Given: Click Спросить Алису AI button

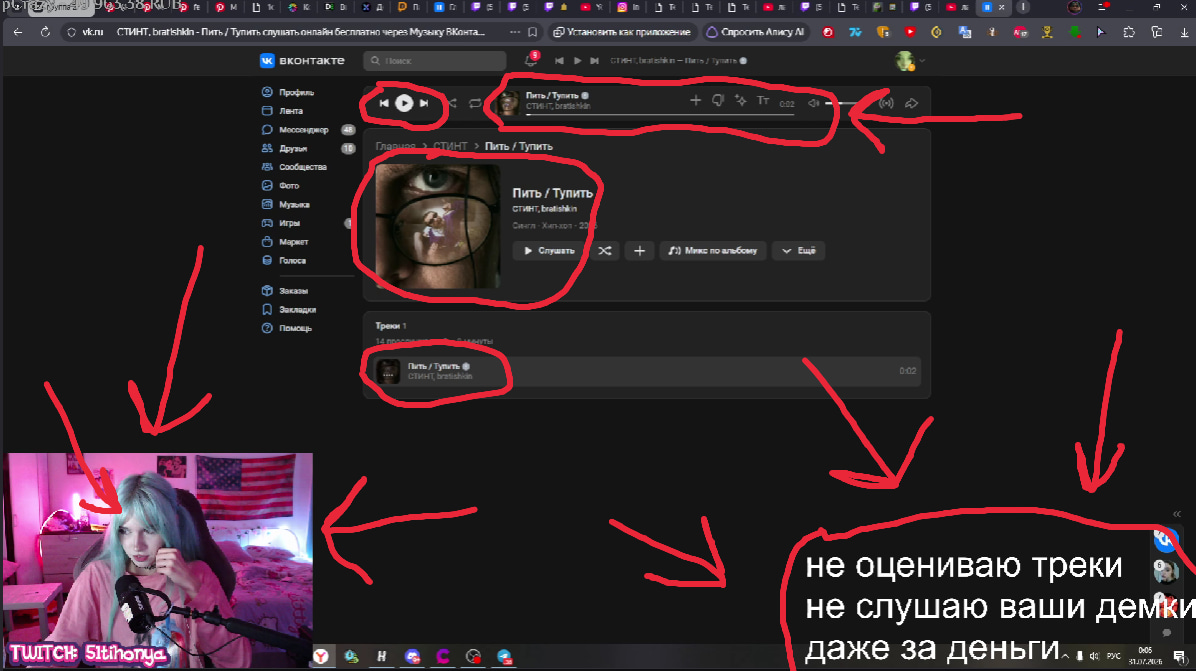Looking at the screenshot, I should click(755, 32).
